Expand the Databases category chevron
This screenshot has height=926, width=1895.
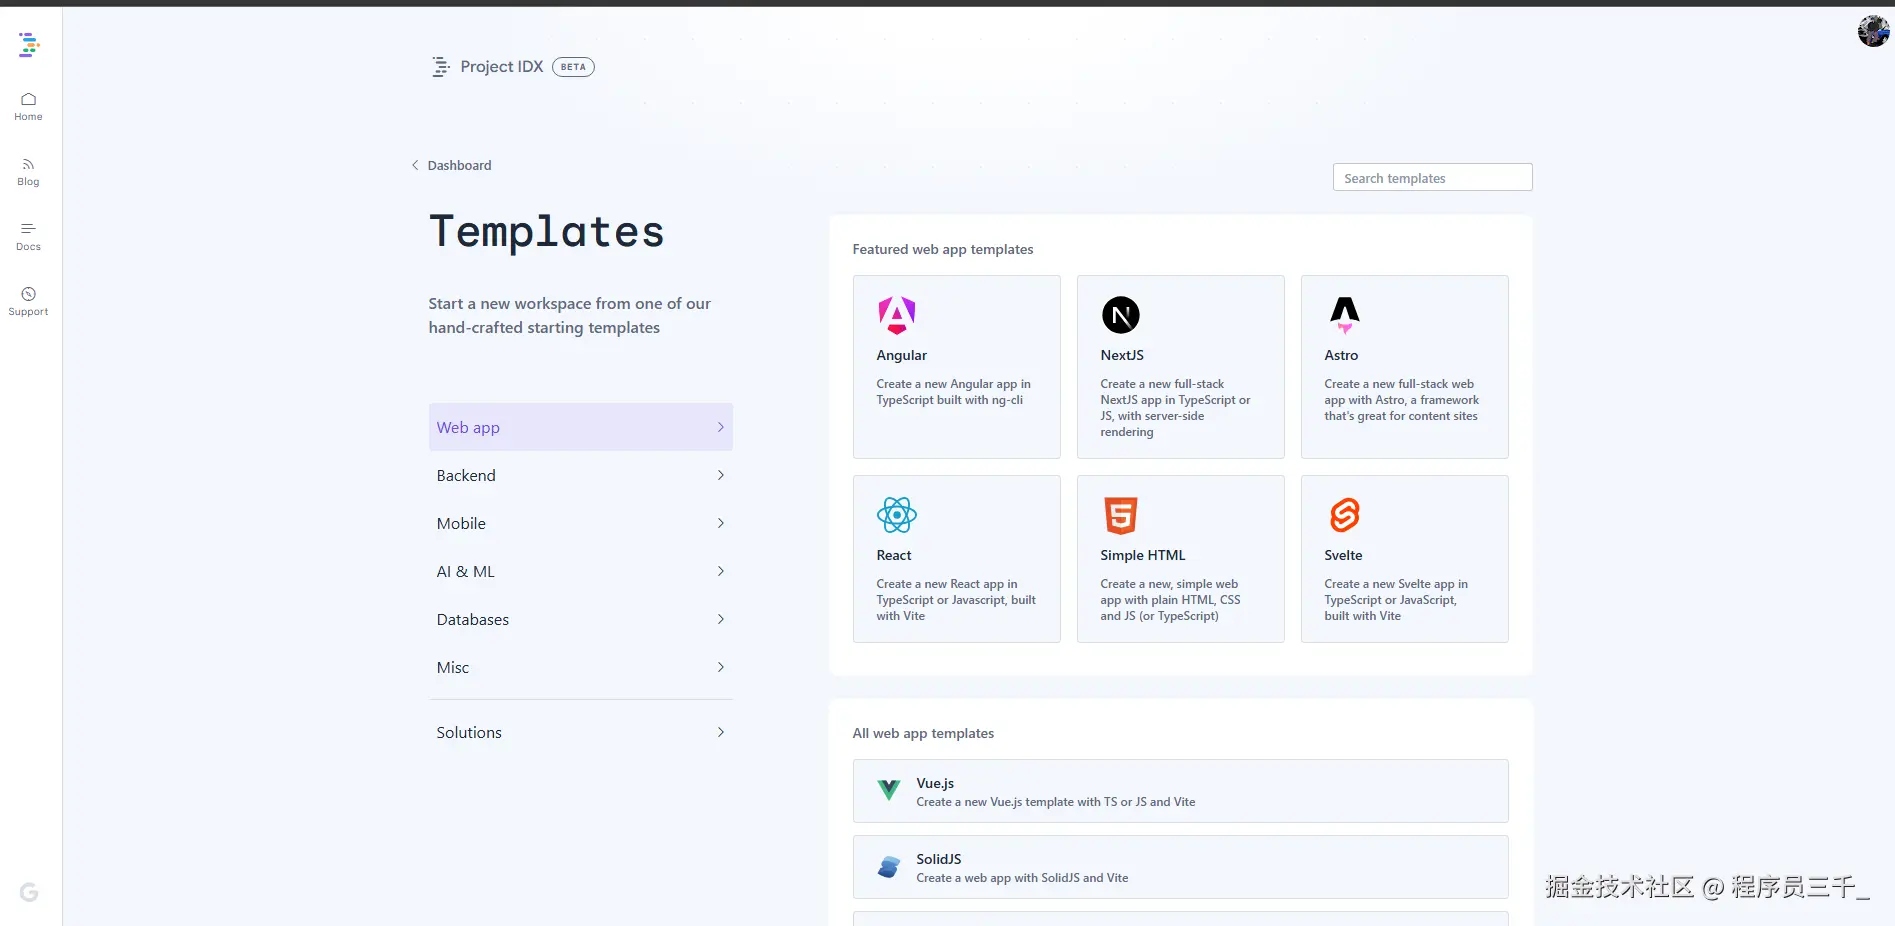721,619
